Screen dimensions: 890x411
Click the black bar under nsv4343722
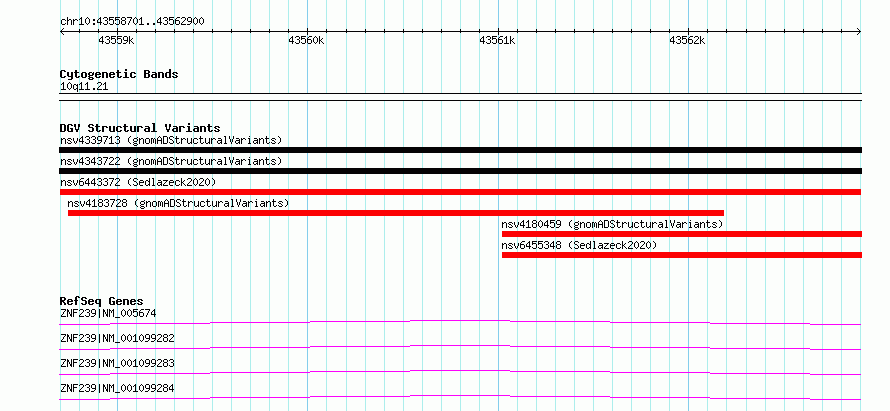click(x=460, y=171)
